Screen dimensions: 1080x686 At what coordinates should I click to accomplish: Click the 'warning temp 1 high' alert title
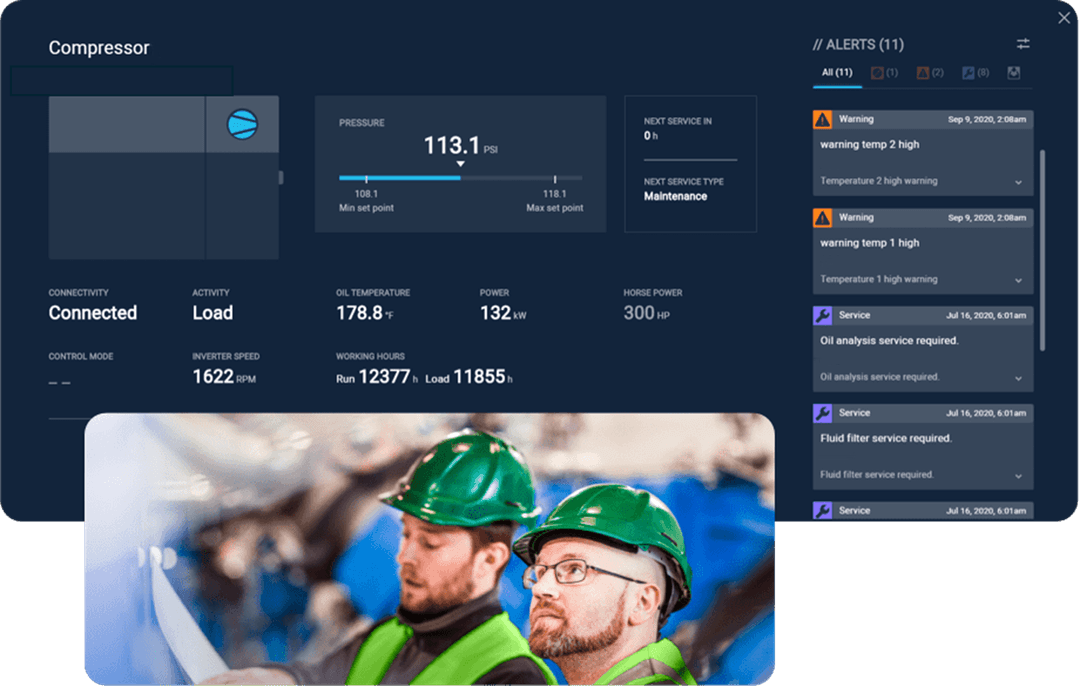click(x=870, y=243)
